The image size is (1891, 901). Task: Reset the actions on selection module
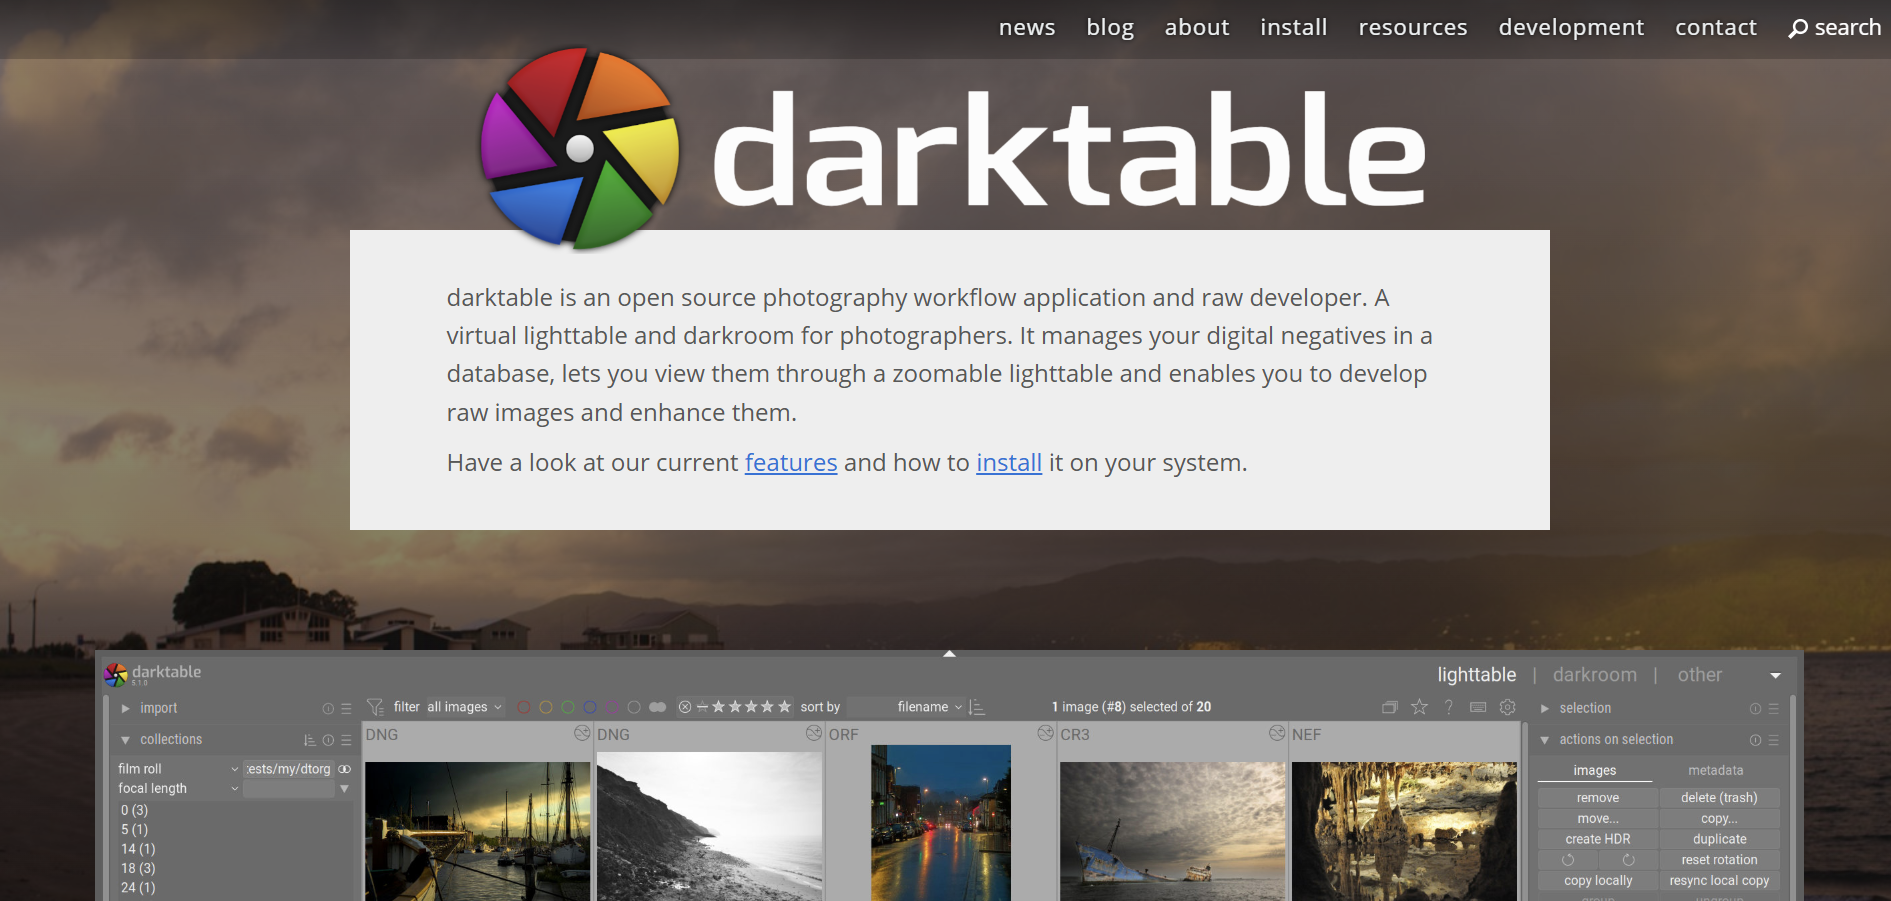(1755, 740)
